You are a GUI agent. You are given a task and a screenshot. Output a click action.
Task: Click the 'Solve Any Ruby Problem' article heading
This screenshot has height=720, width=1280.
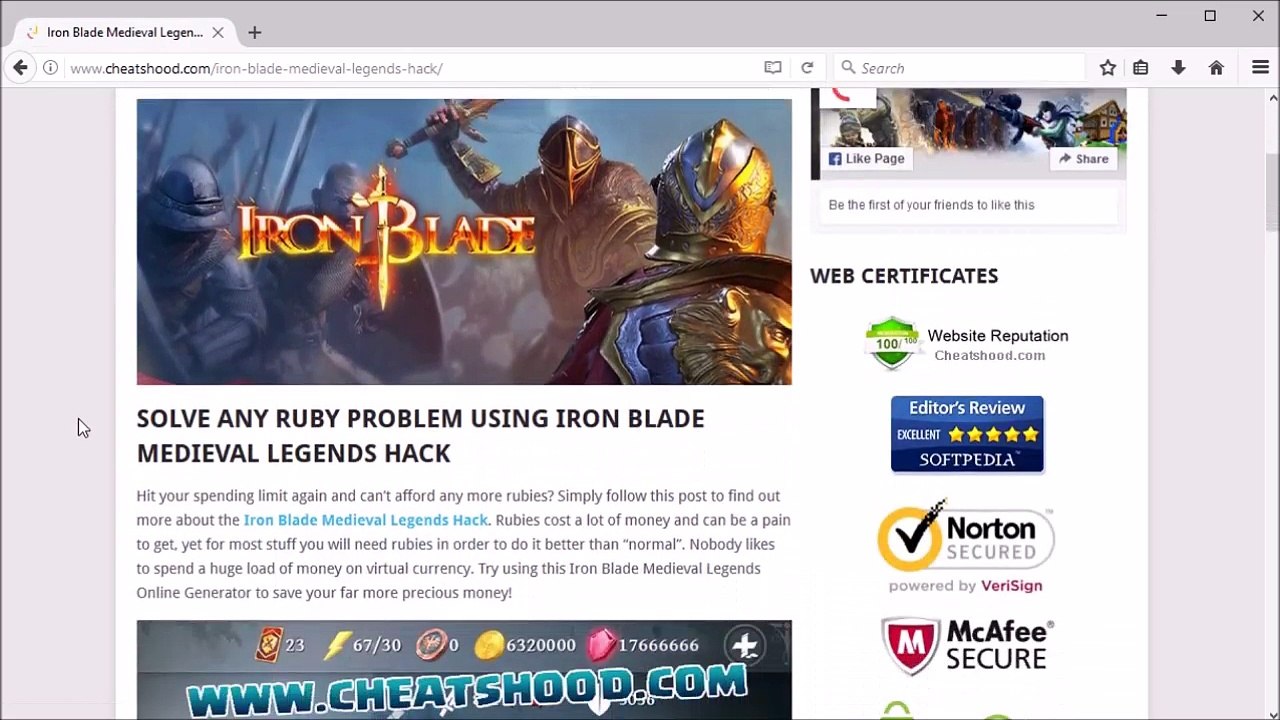pos(420,436)
